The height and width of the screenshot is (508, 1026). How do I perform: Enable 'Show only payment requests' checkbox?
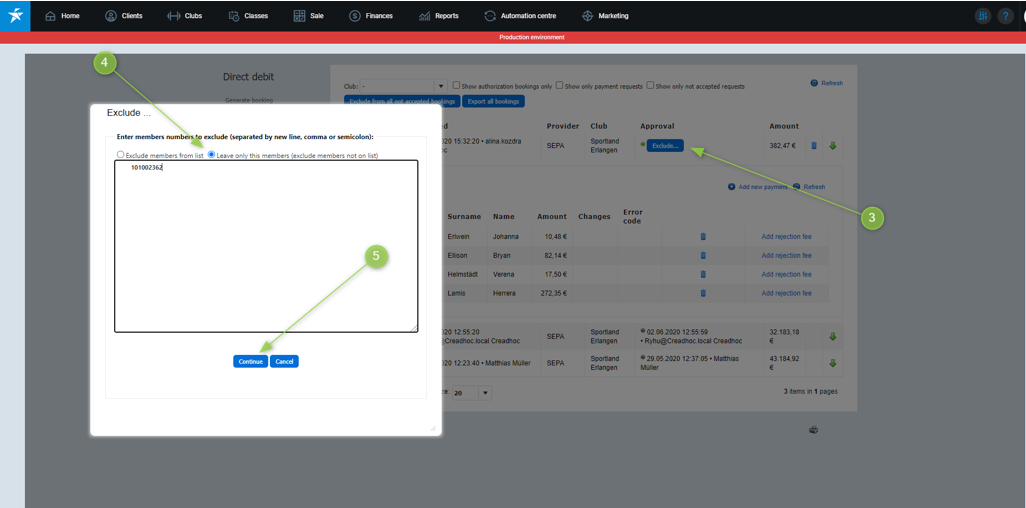pyautogui.click(x=559, y=86)
